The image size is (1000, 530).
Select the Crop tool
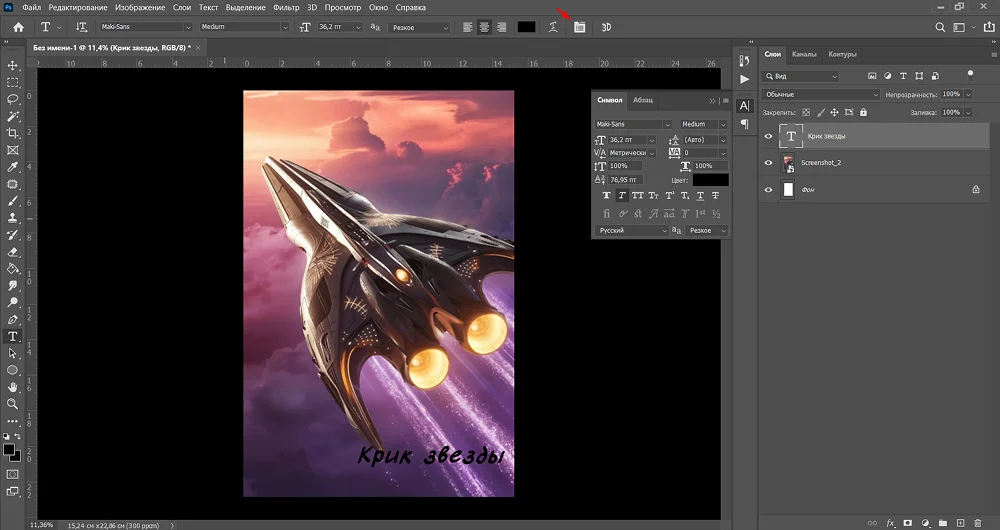[13, 133]
